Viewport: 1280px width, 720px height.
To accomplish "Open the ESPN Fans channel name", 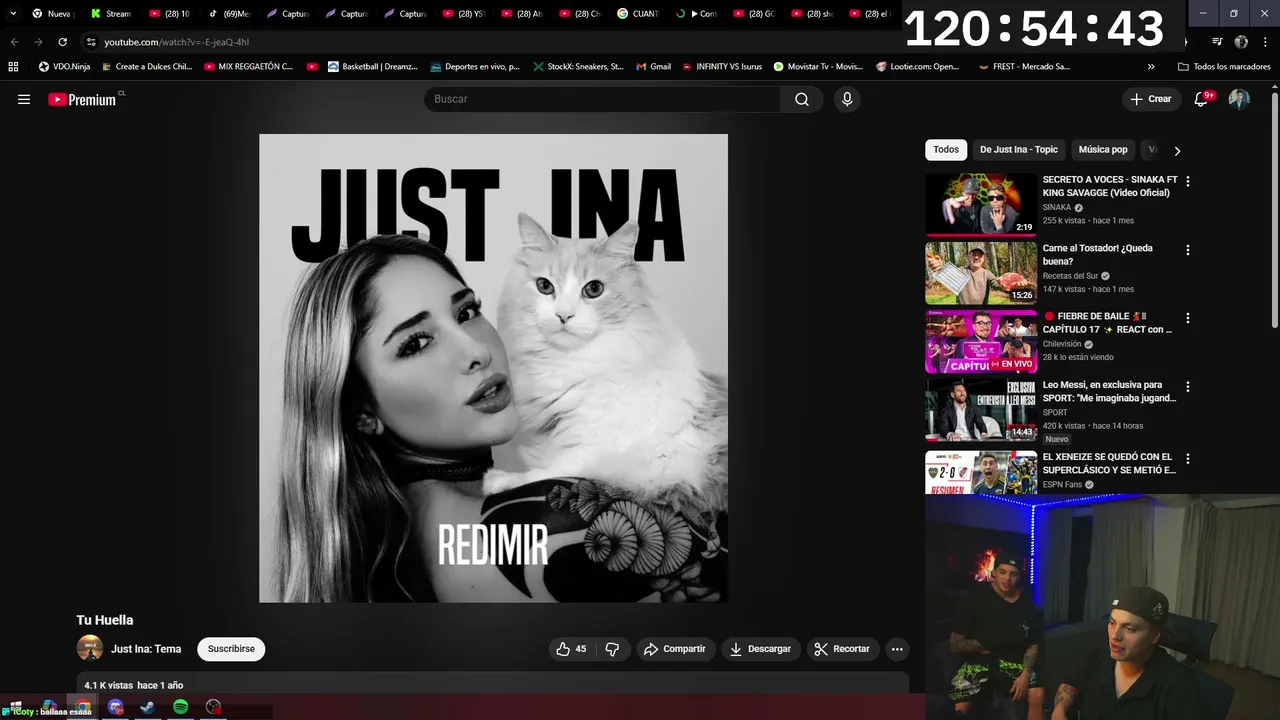I will (x=1062, y=485).
